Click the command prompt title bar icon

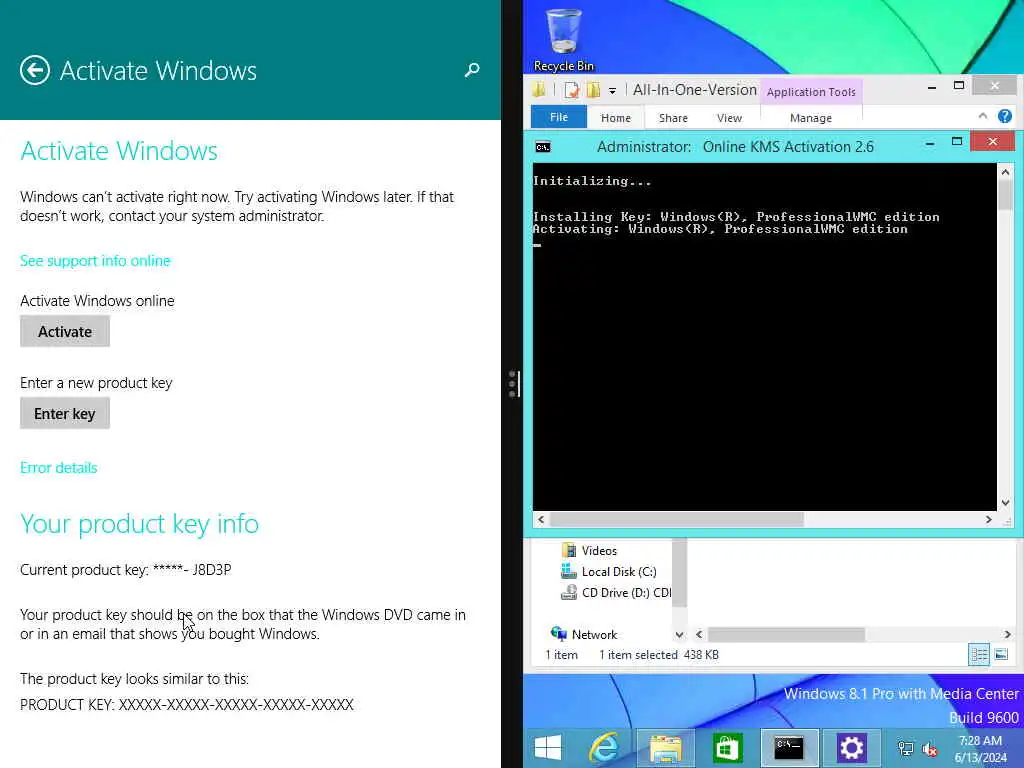pyautogui.click(x=543, y=147)
